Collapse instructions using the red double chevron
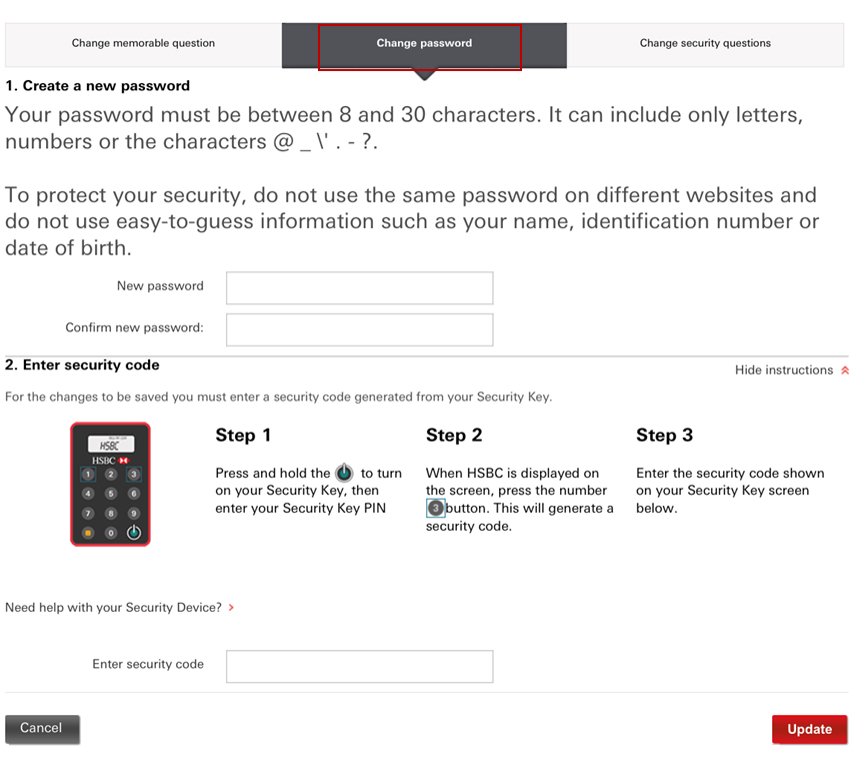 (845, 371)
